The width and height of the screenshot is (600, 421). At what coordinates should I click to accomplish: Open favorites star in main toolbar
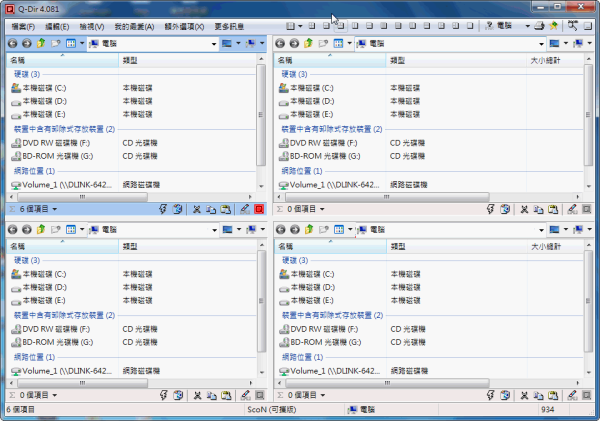click(x=554, y=26)
